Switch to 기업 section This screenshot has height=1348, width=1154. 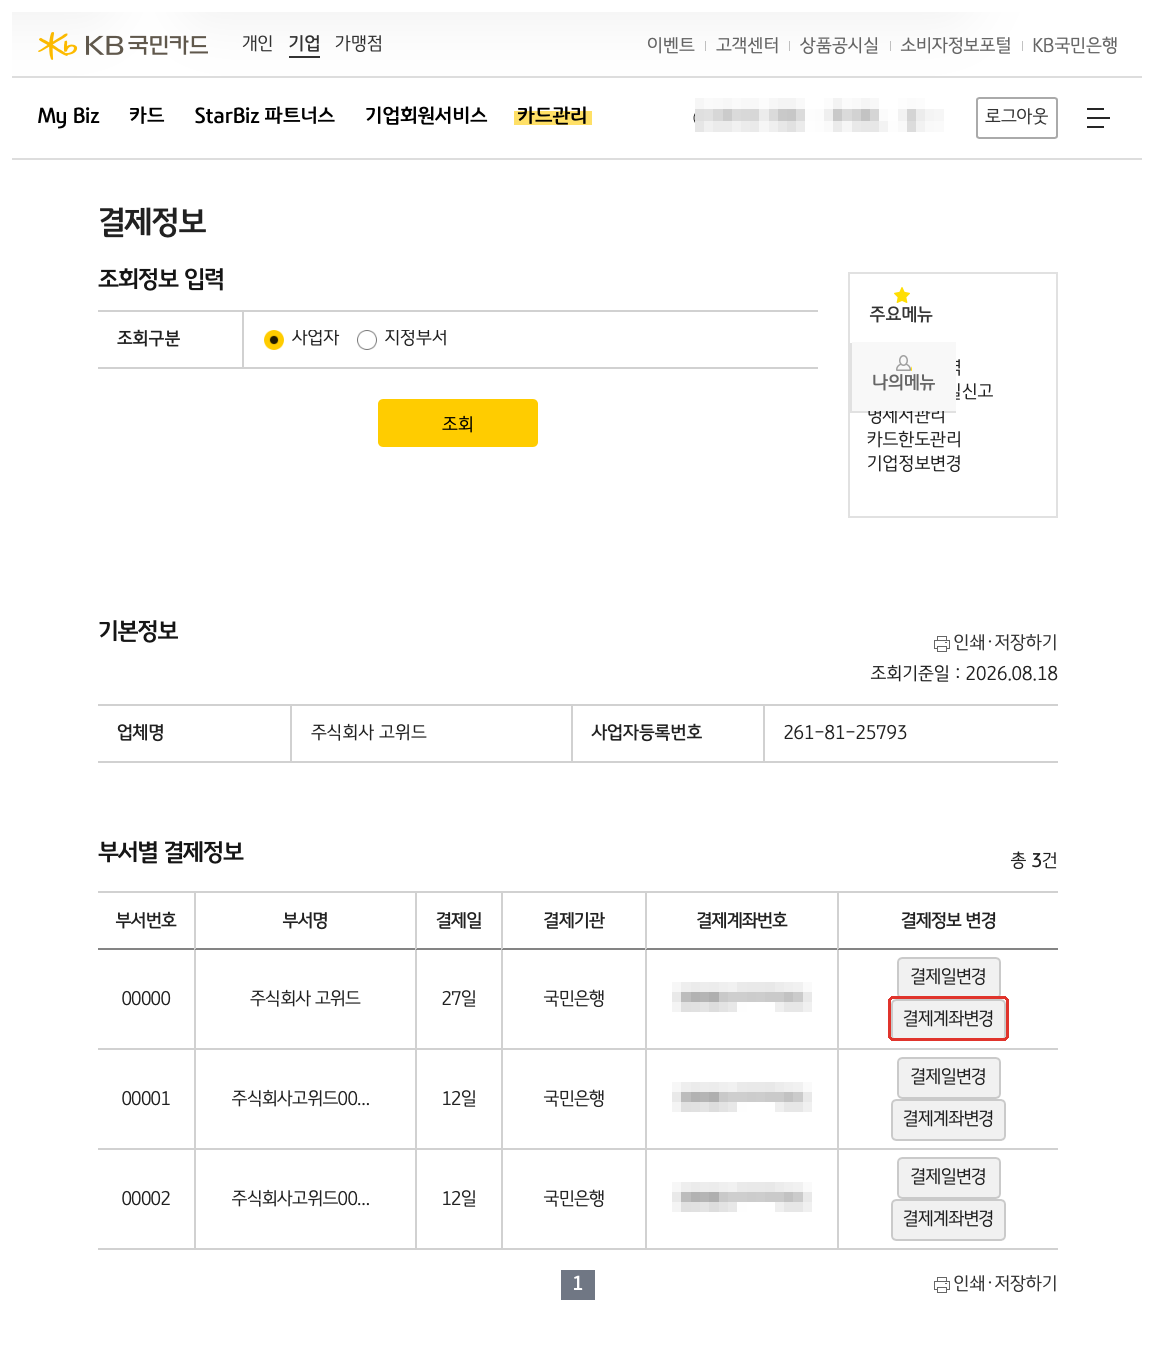click(304, 43)
